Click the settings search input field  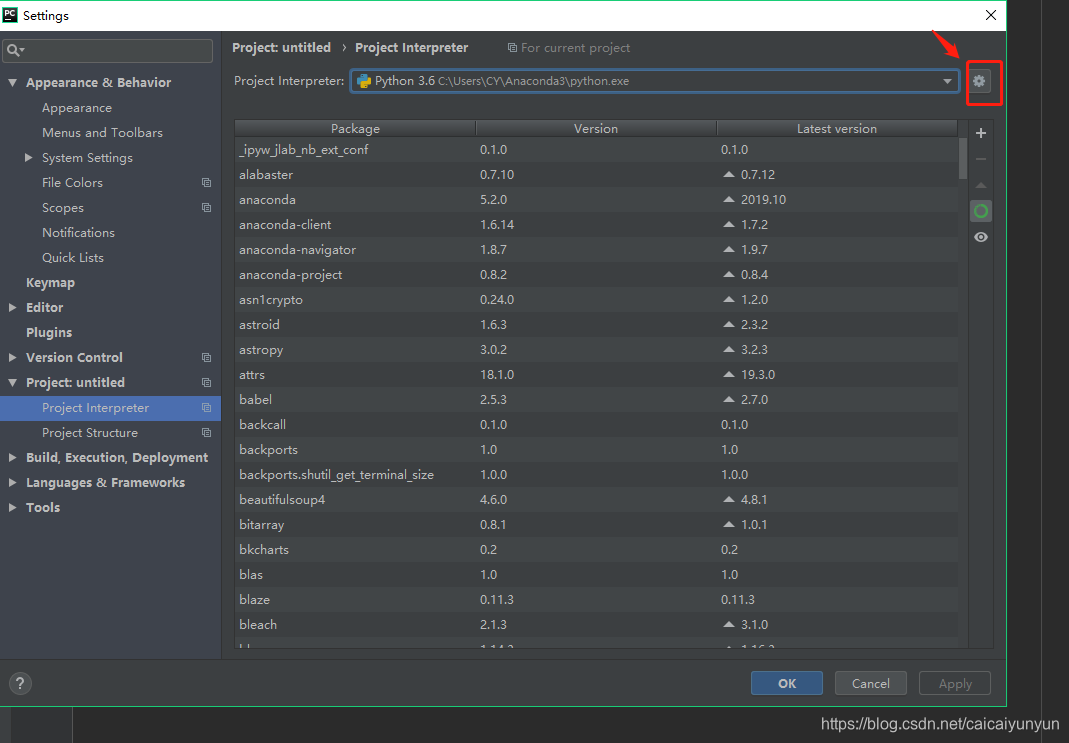108,50
